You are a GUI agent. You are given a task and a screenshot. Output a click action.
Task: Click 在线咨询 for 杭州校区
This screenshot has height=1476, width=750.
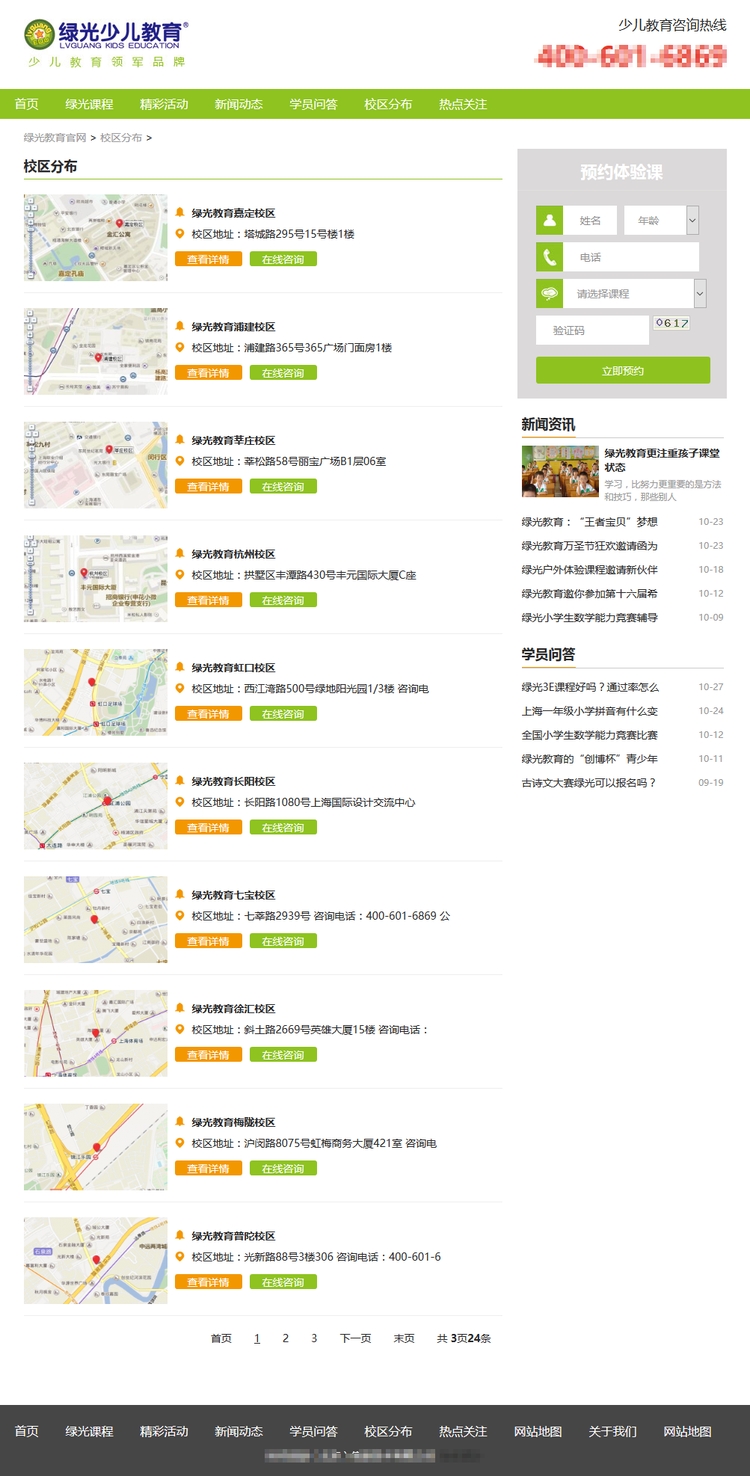(283, 600)
